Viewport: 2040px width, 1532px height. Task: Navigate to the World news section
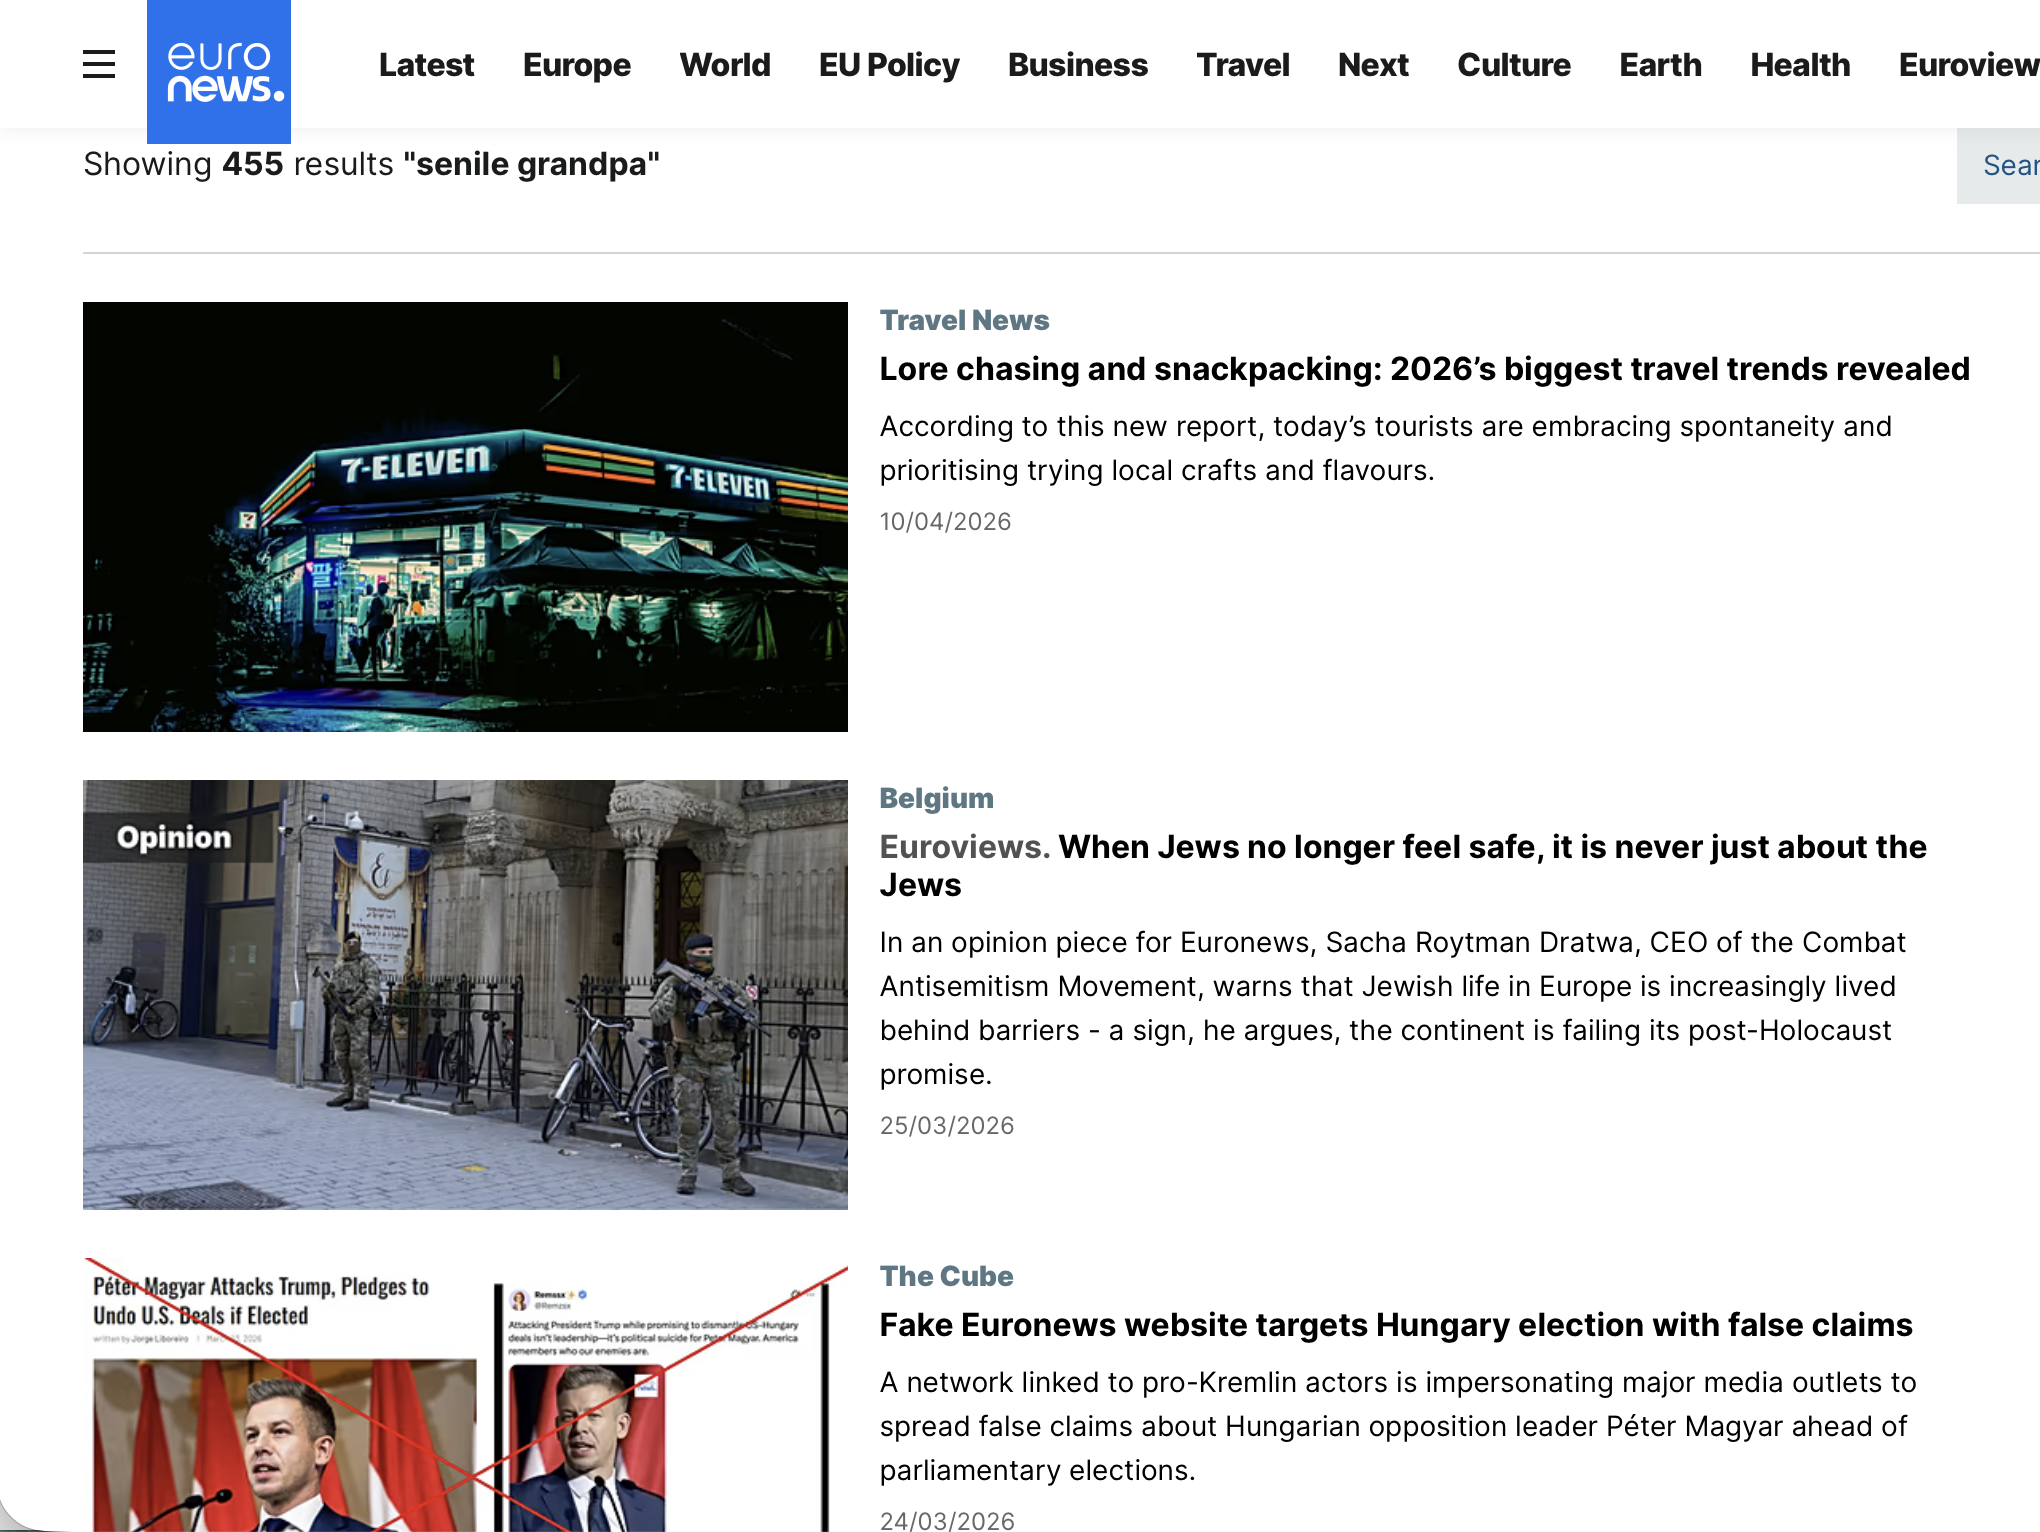(x=725, y=64)
